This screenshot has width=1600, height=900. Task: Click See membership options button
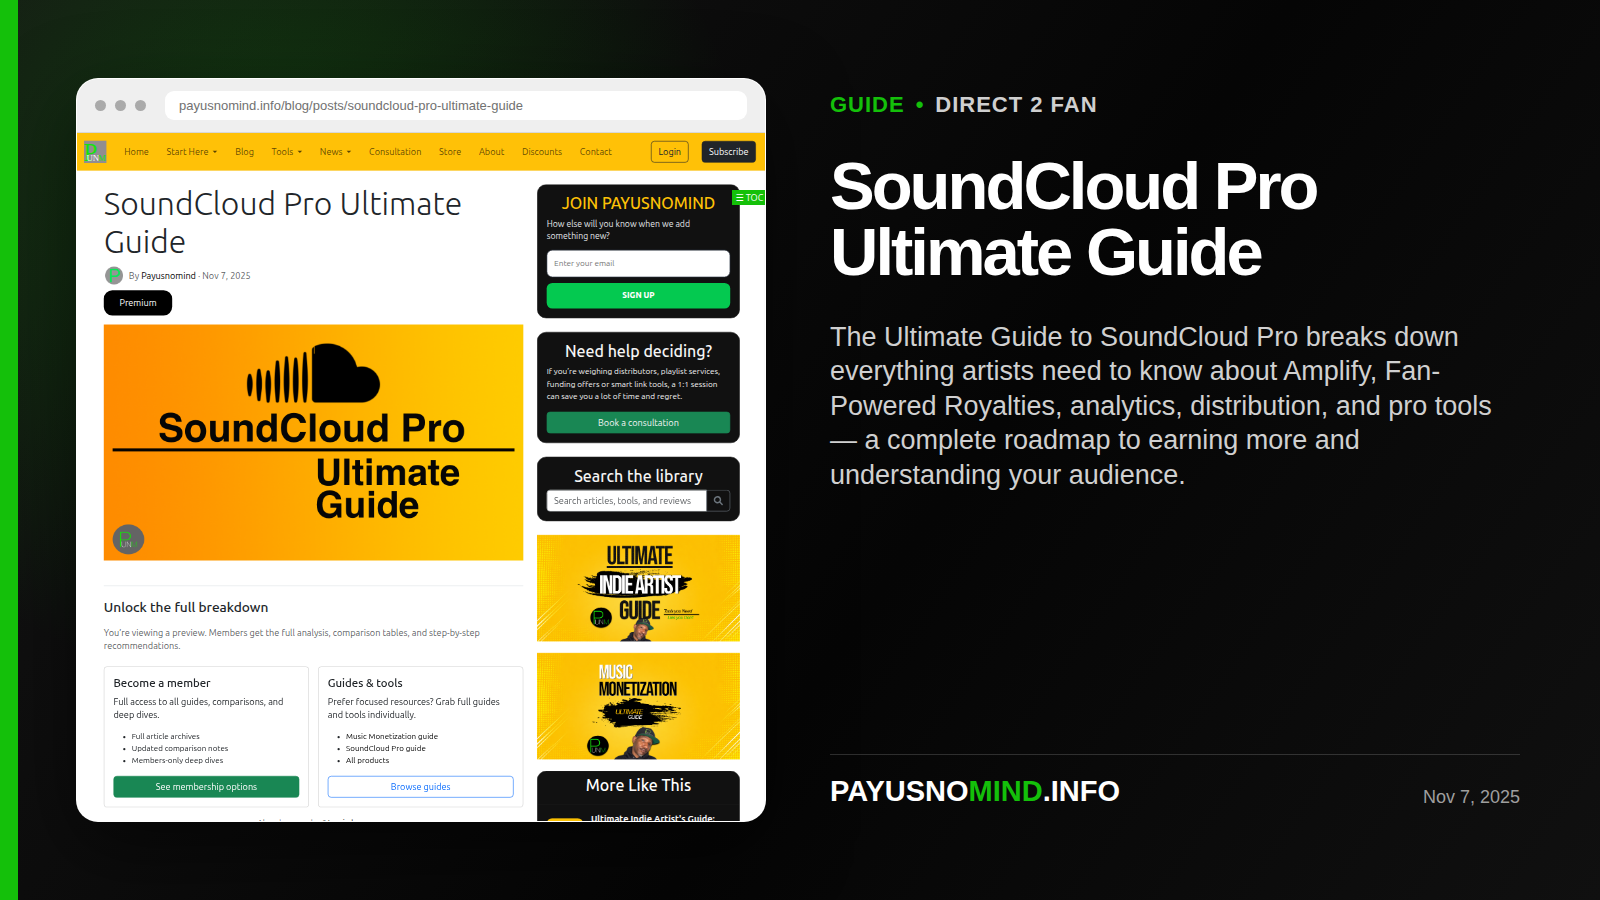click(x=206, y=787)
